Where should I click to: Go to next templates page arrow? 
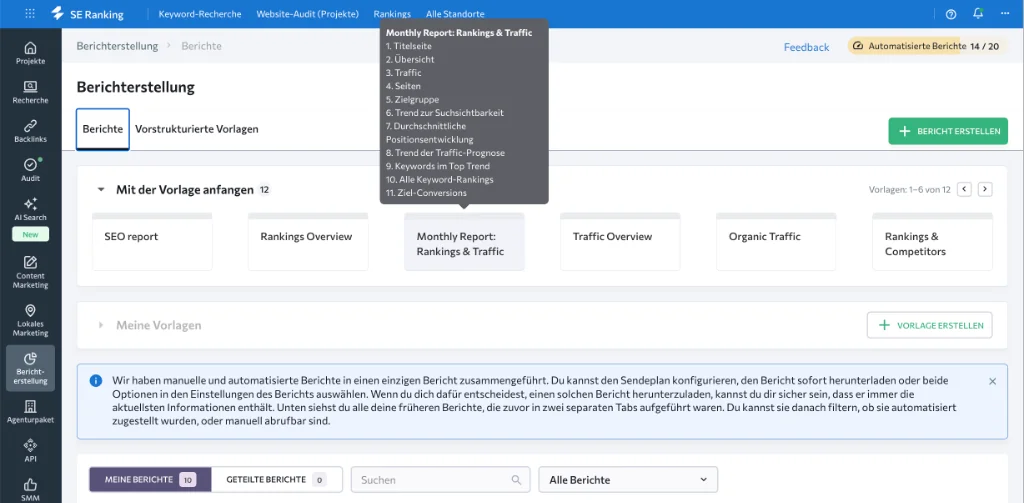pos(985,189)
